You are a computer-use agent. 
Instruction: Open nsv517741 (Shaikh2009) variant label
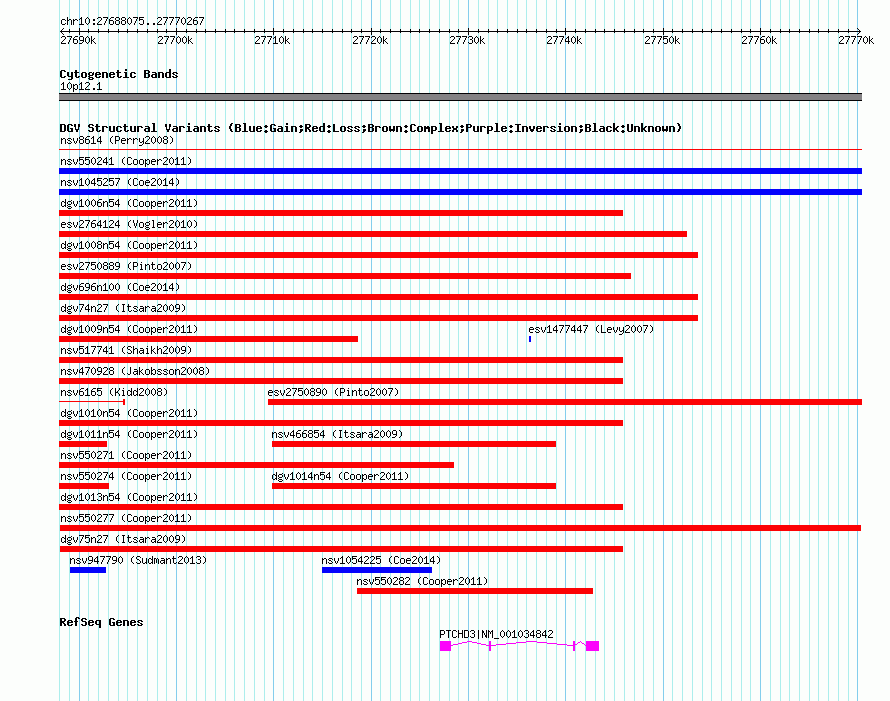coord(126,350)
